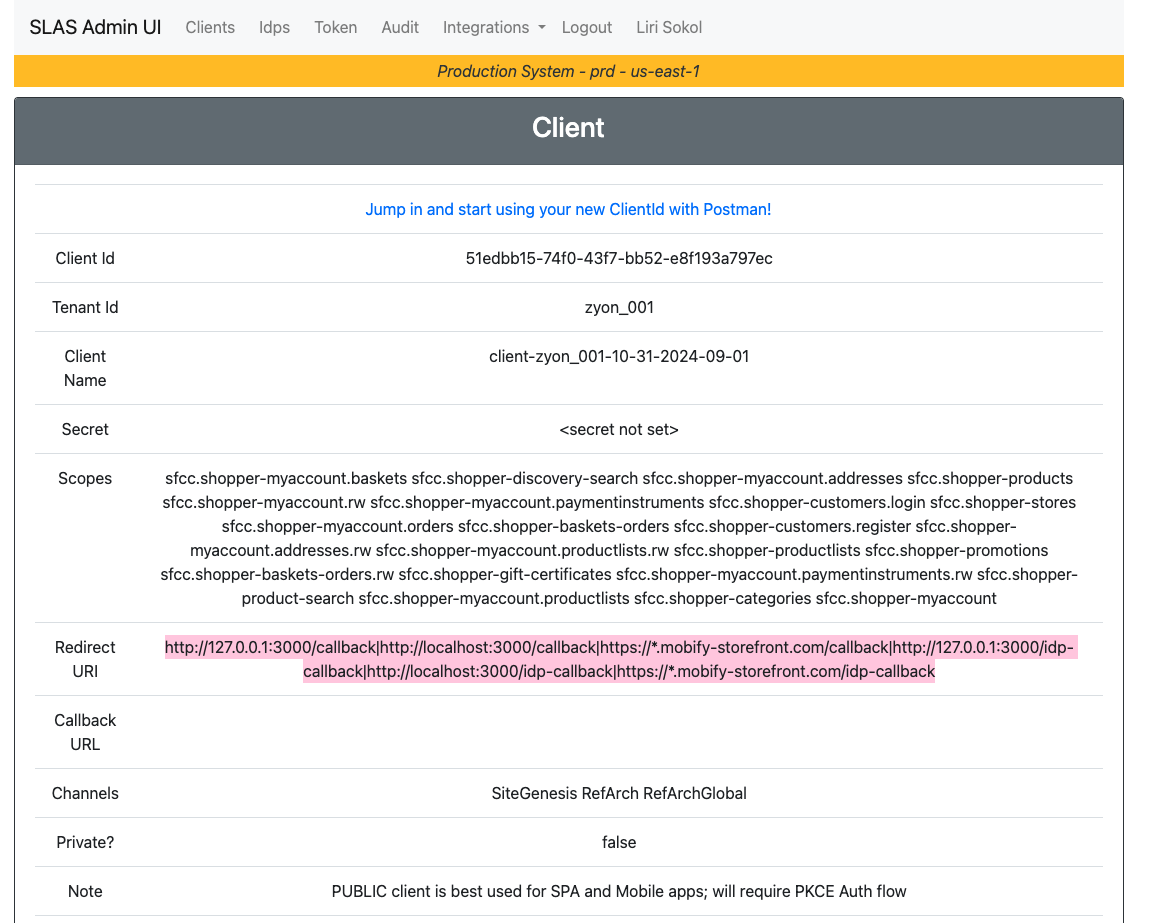
Task: Click the Channels value SiteGenesis RefArch
Action: (619, 793)
